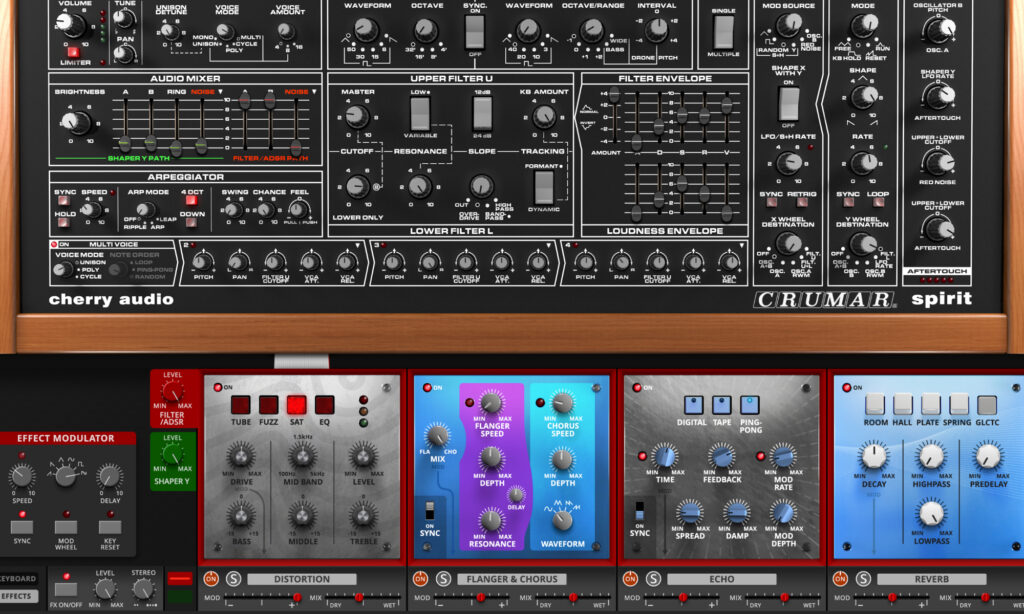Select the SHAPER Y level section

tap(172, 461)
